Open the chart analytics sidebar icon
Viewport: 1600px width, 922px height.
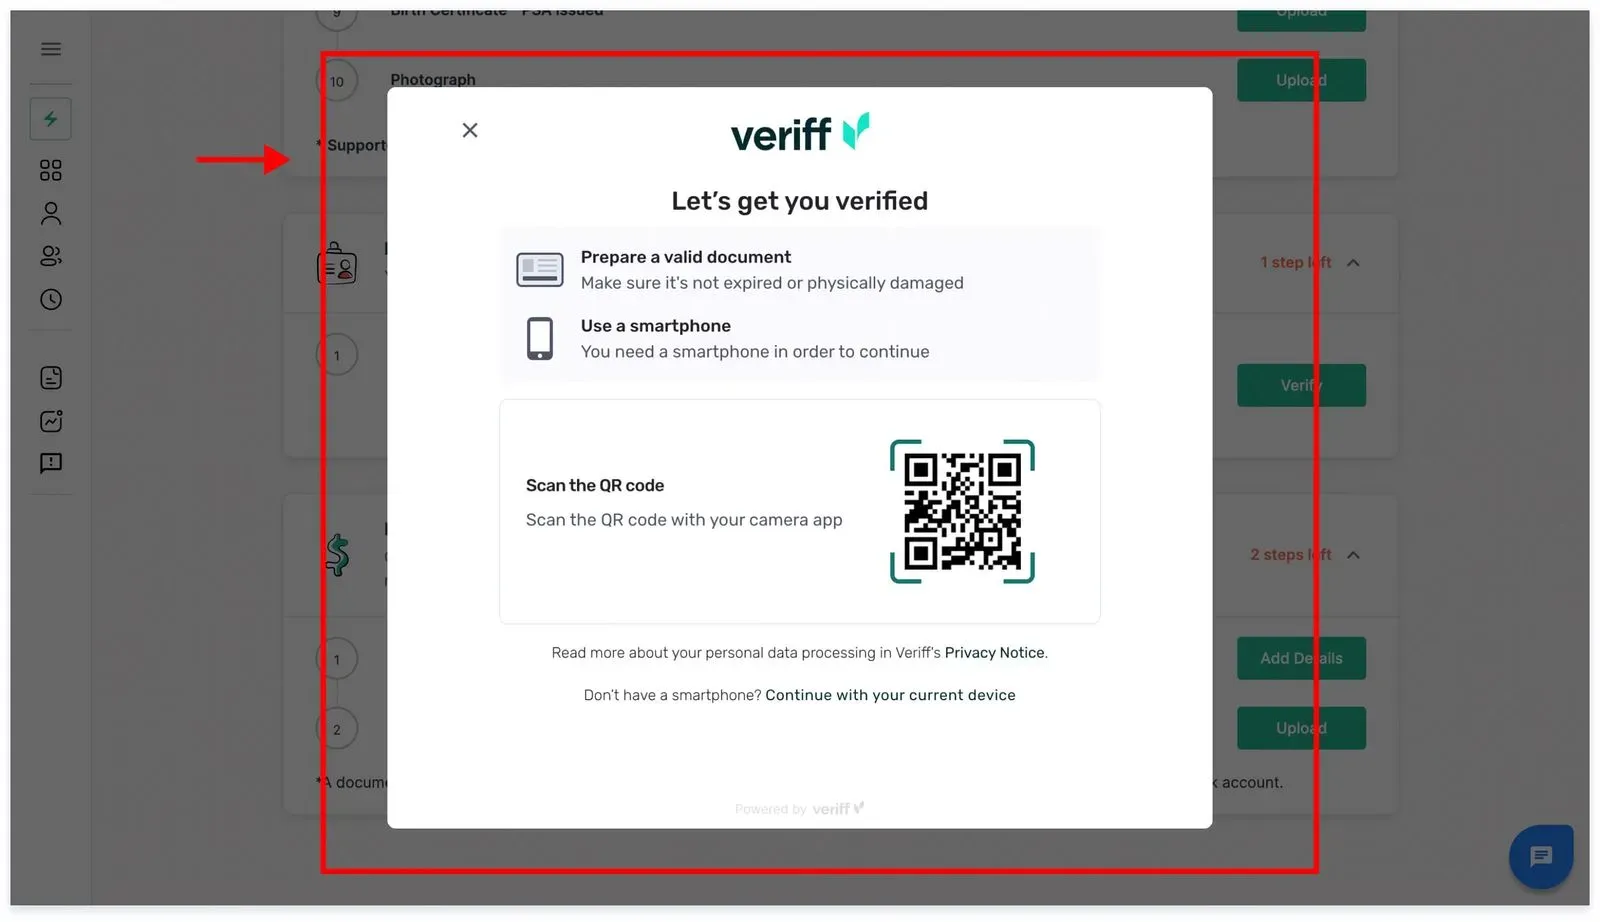tap(51, 421)
